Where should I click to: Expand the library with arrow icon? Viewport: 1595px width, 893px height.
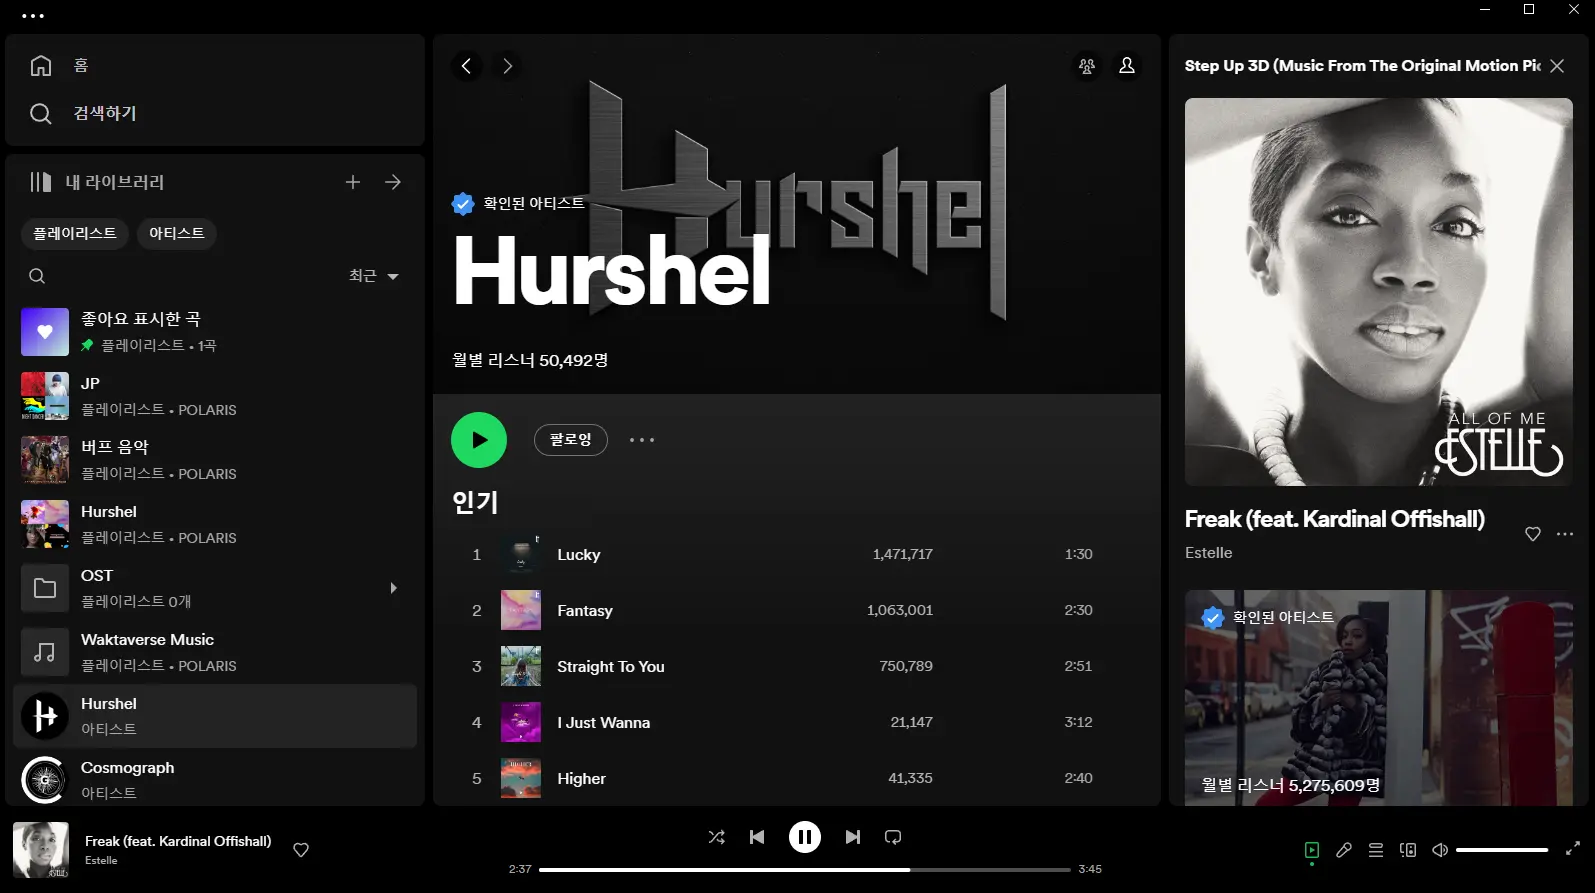[393, 182]
